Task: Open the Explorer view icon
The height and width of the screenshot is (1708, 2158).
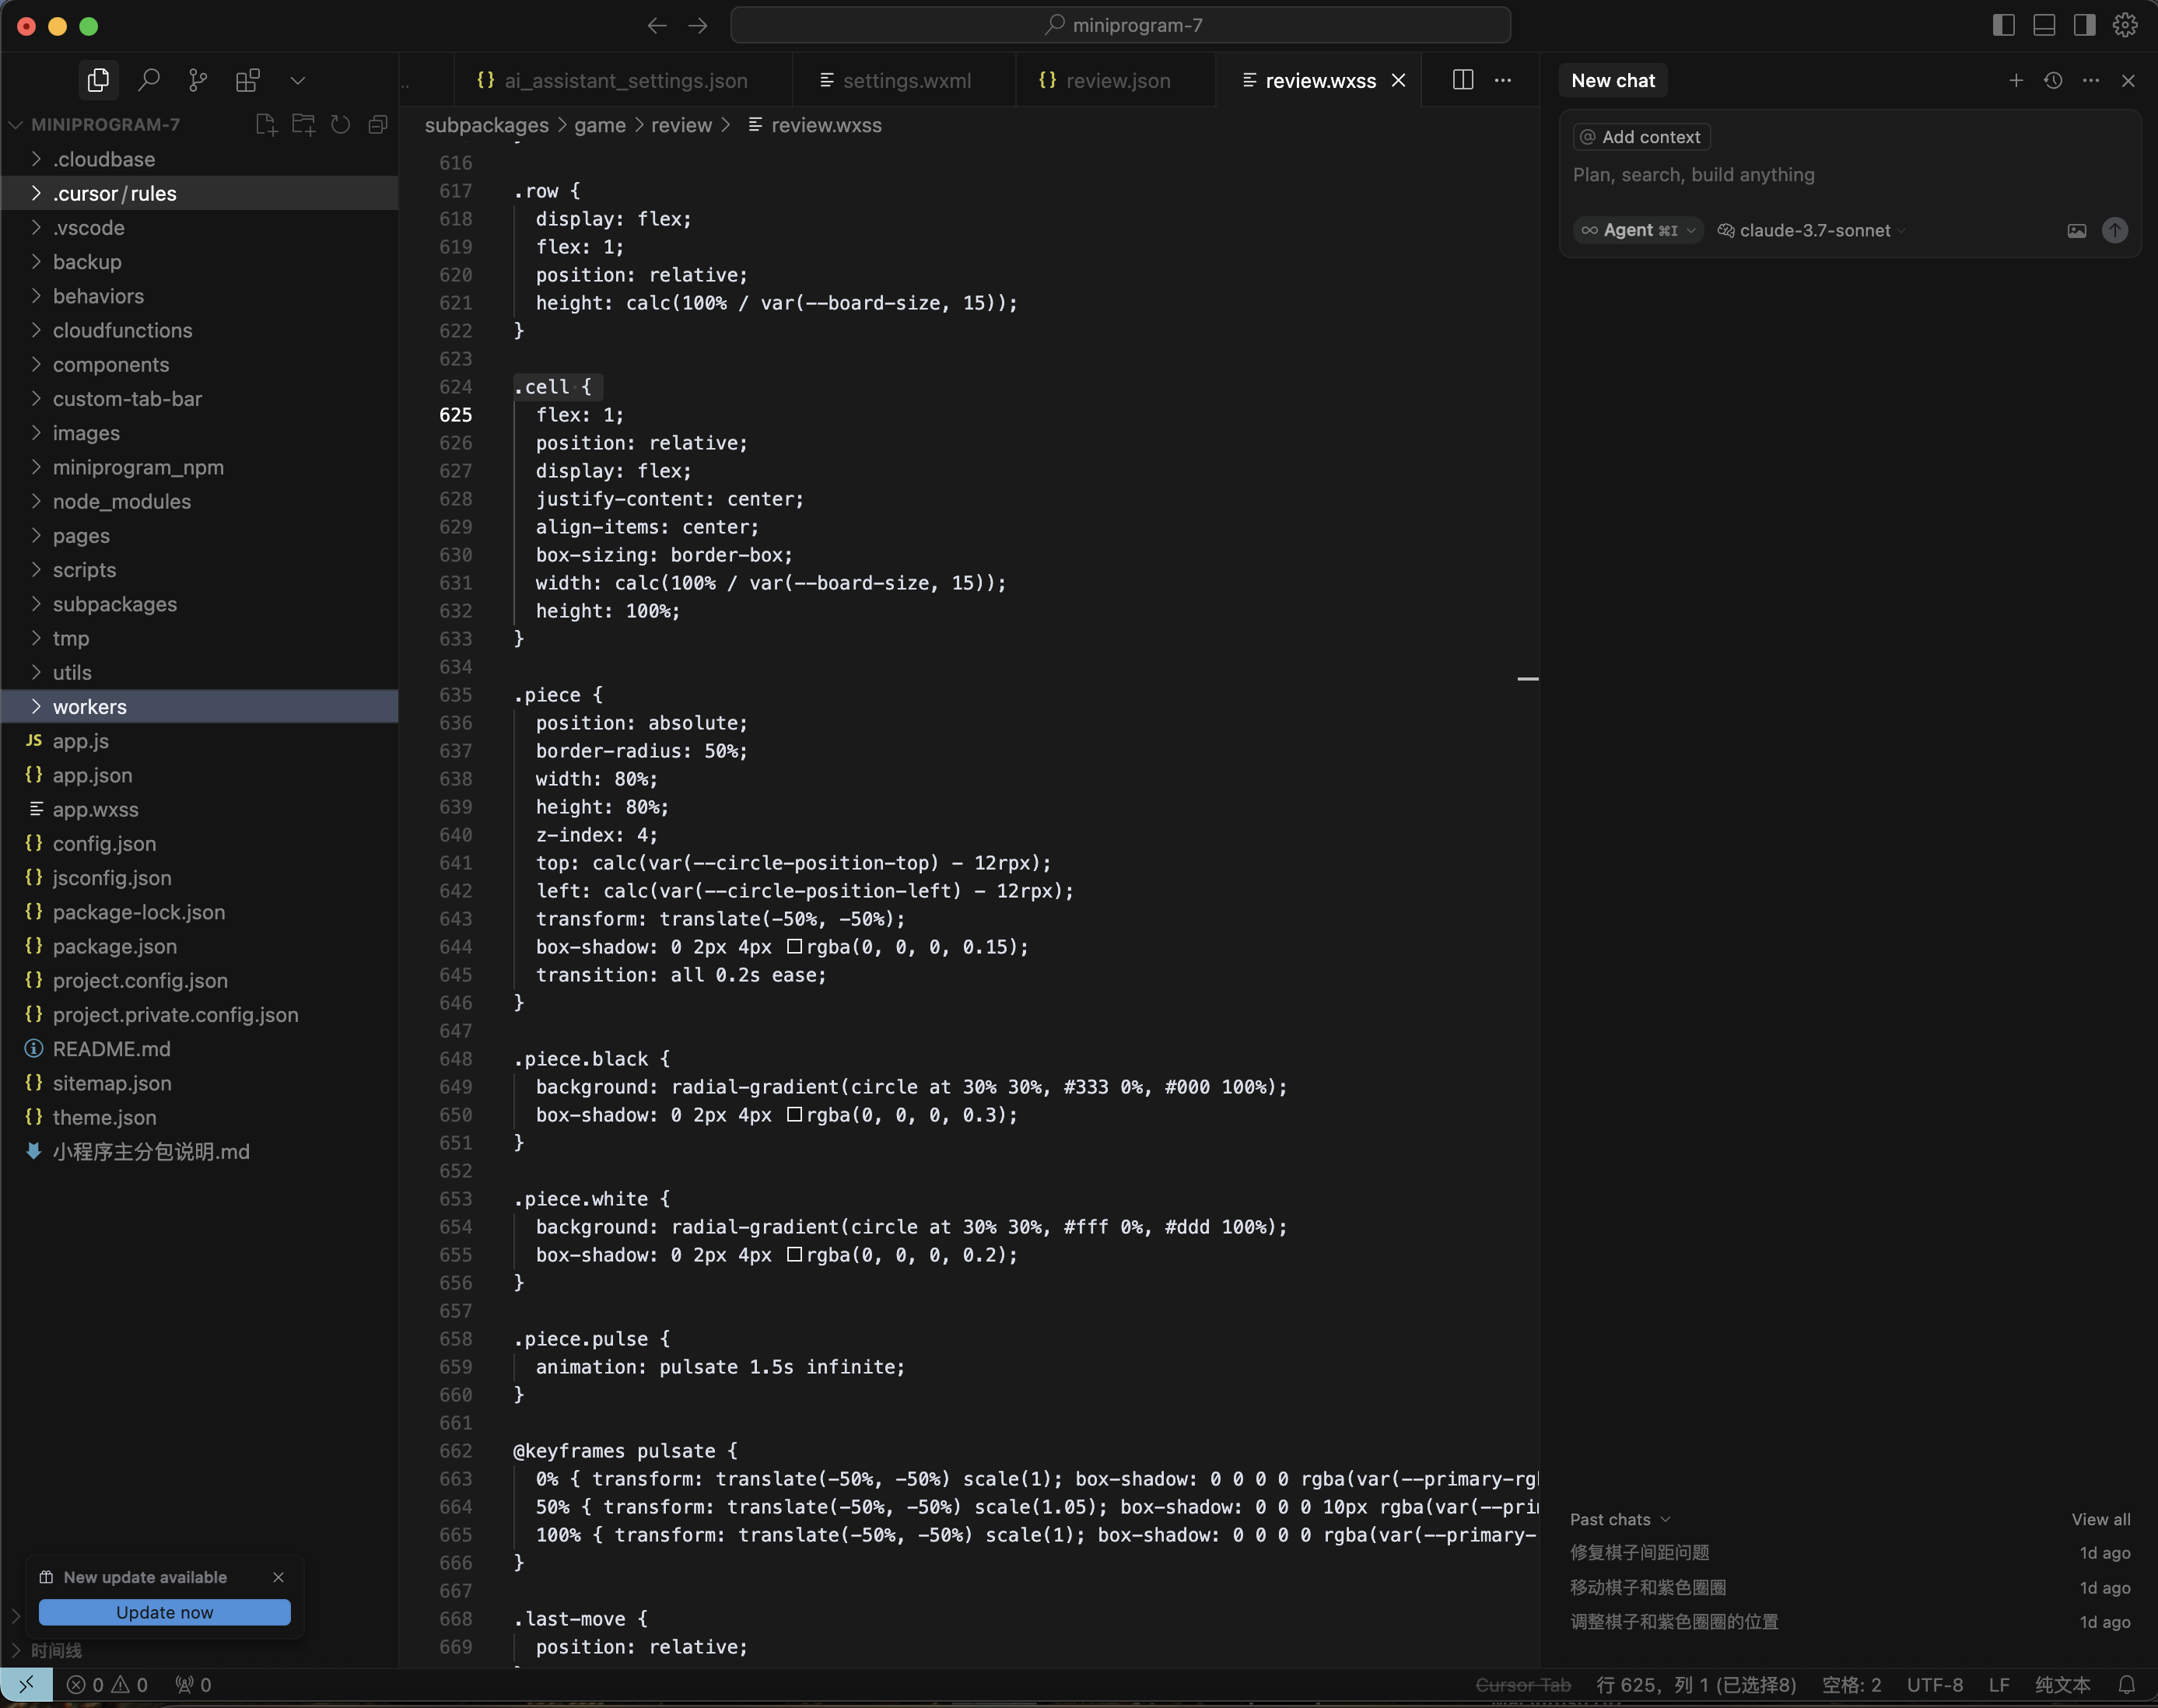Action: click(98, 80)
